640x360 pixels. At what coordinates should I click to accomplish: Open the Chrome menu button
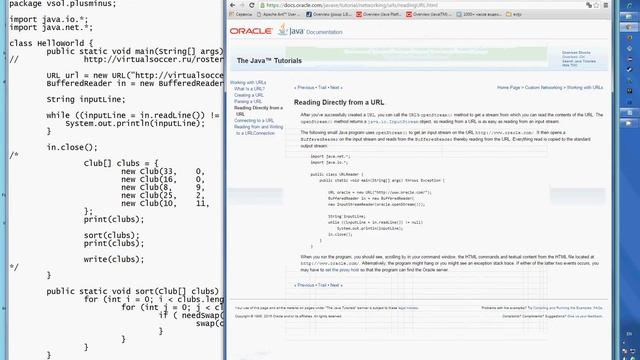pos(606,5)
